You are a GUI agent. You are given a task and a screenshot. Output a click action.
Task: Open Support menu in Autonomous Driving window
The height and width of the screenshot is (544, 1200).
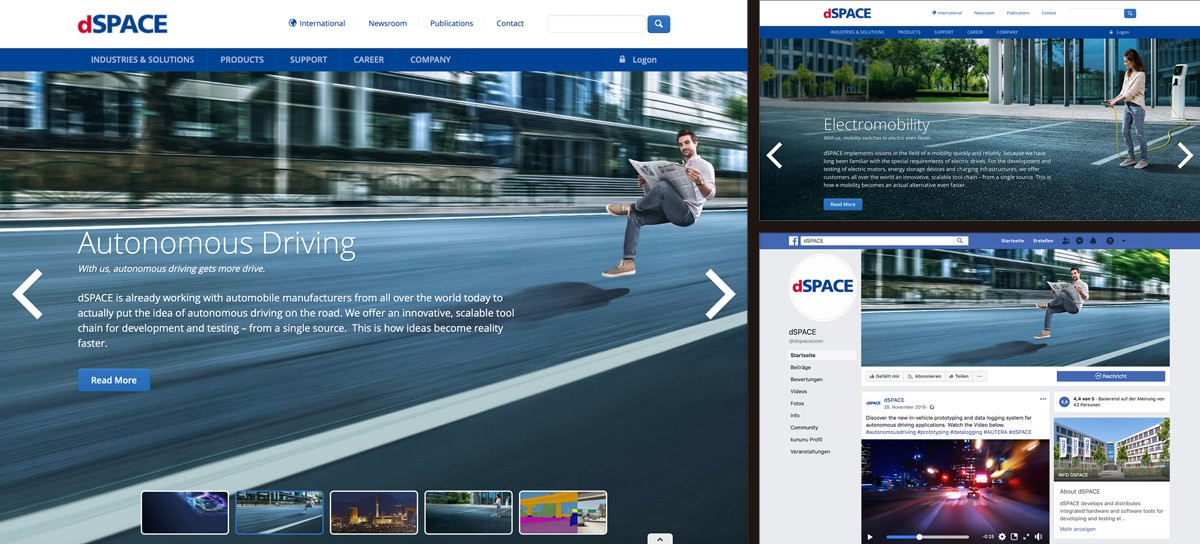(309, 59)
